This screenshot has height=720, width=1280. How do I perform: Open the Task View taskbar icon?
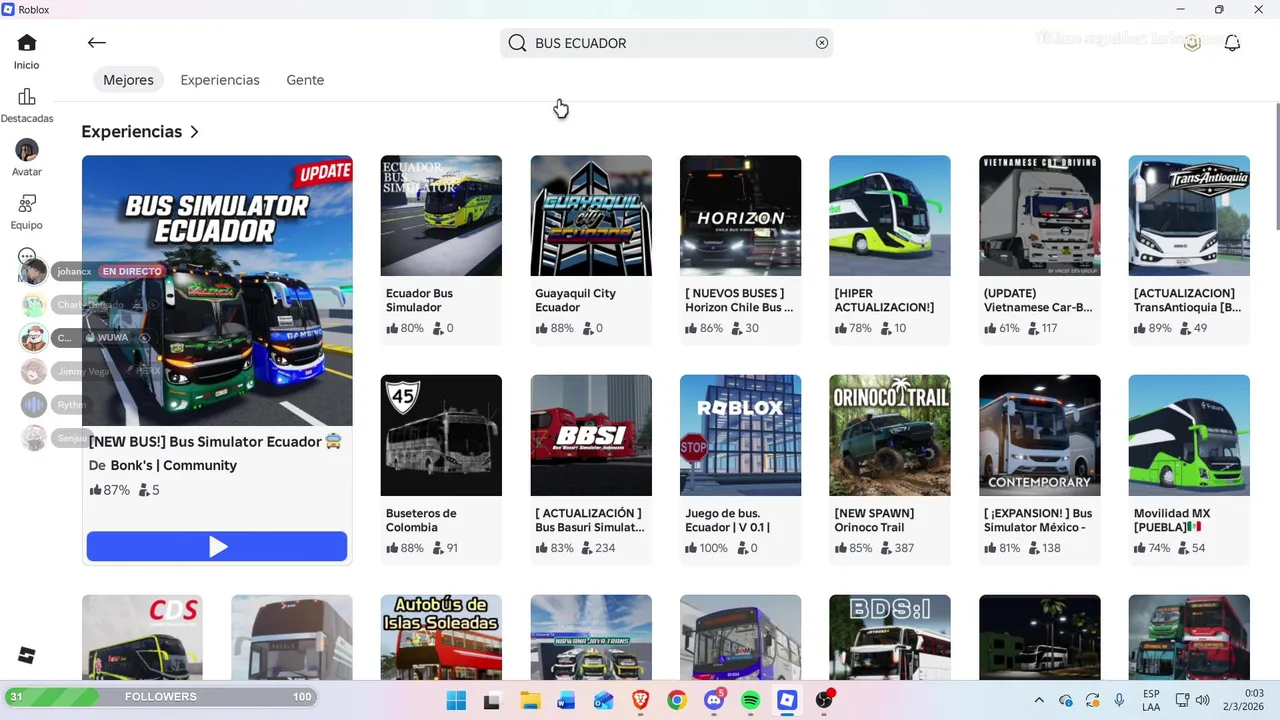click(492, 700)
